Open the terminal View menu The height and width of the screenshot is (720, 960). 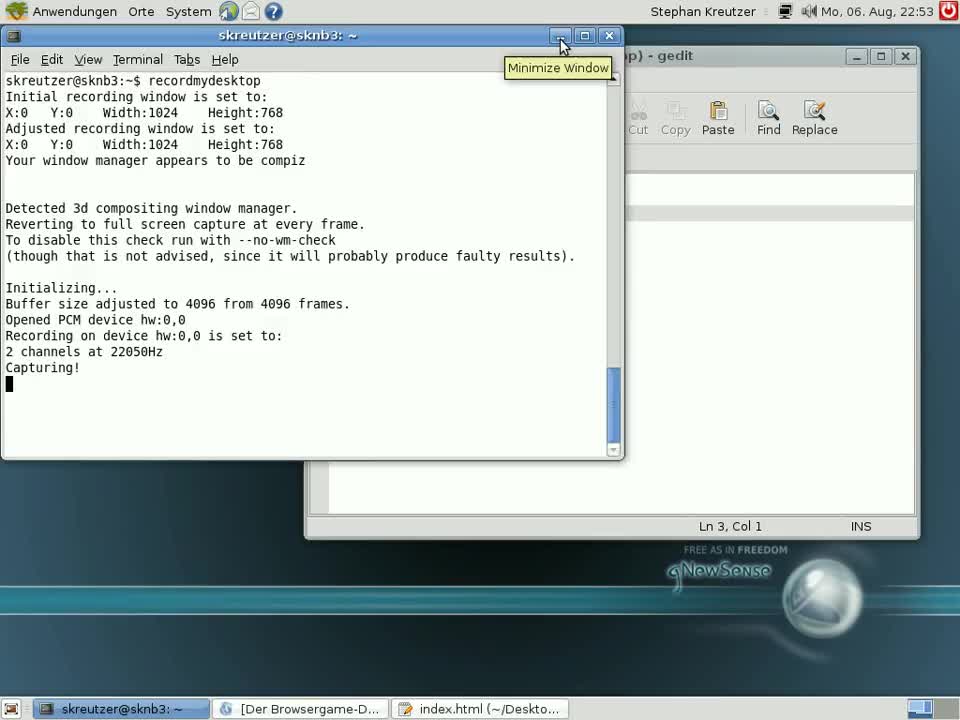point(88,59)
